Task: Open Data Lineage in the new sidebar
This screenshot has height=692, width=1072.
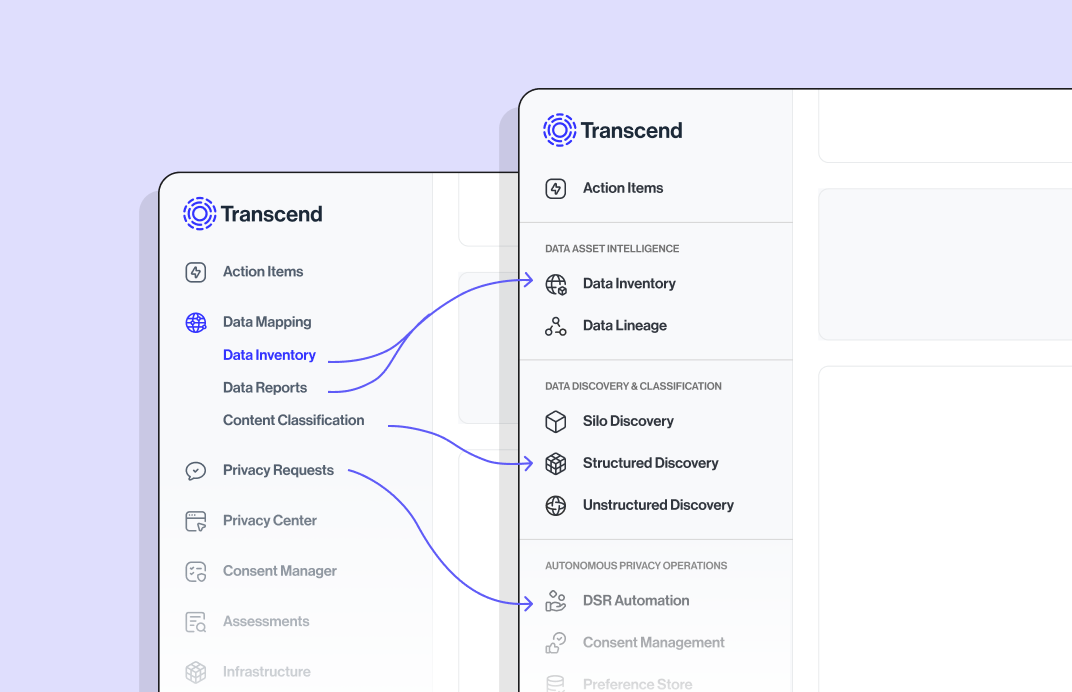Action: 625,325
